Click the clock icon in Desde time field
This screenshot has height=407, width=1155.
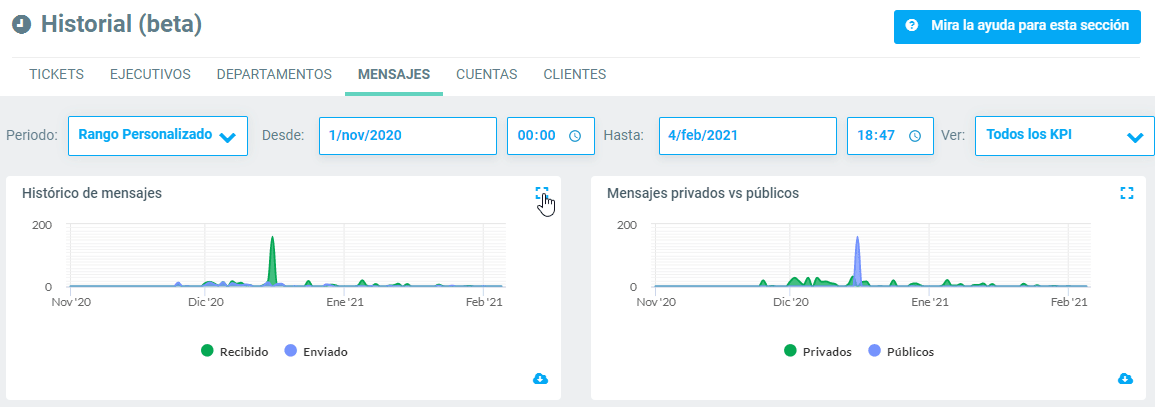point(575,136)
